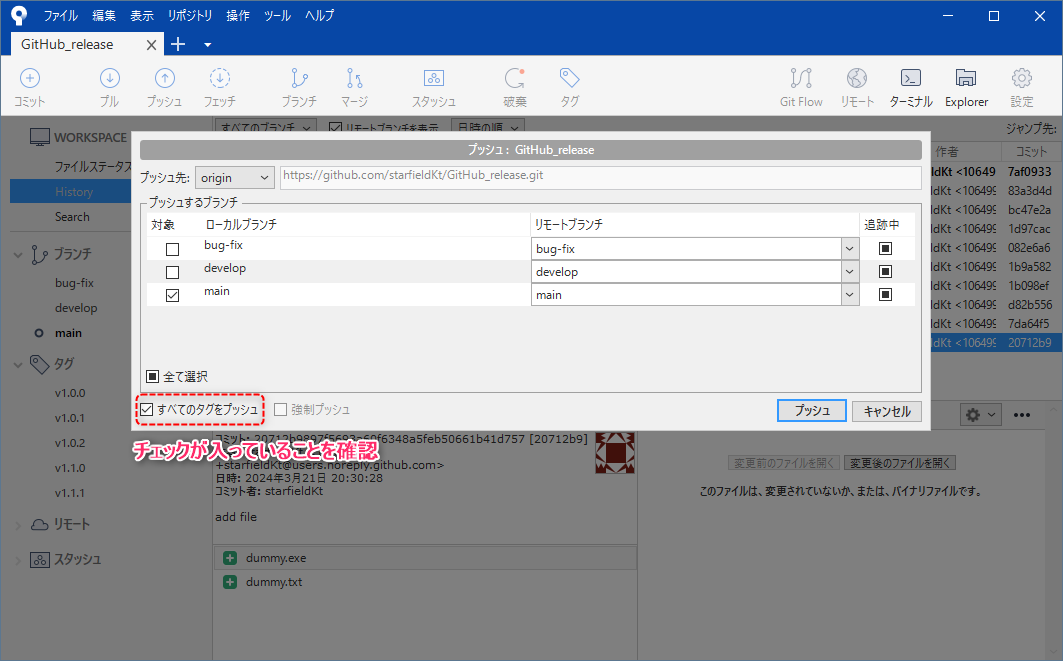Open the origin push destination dropdown
Screen dimensions: 1063x661
click(235, 178)
